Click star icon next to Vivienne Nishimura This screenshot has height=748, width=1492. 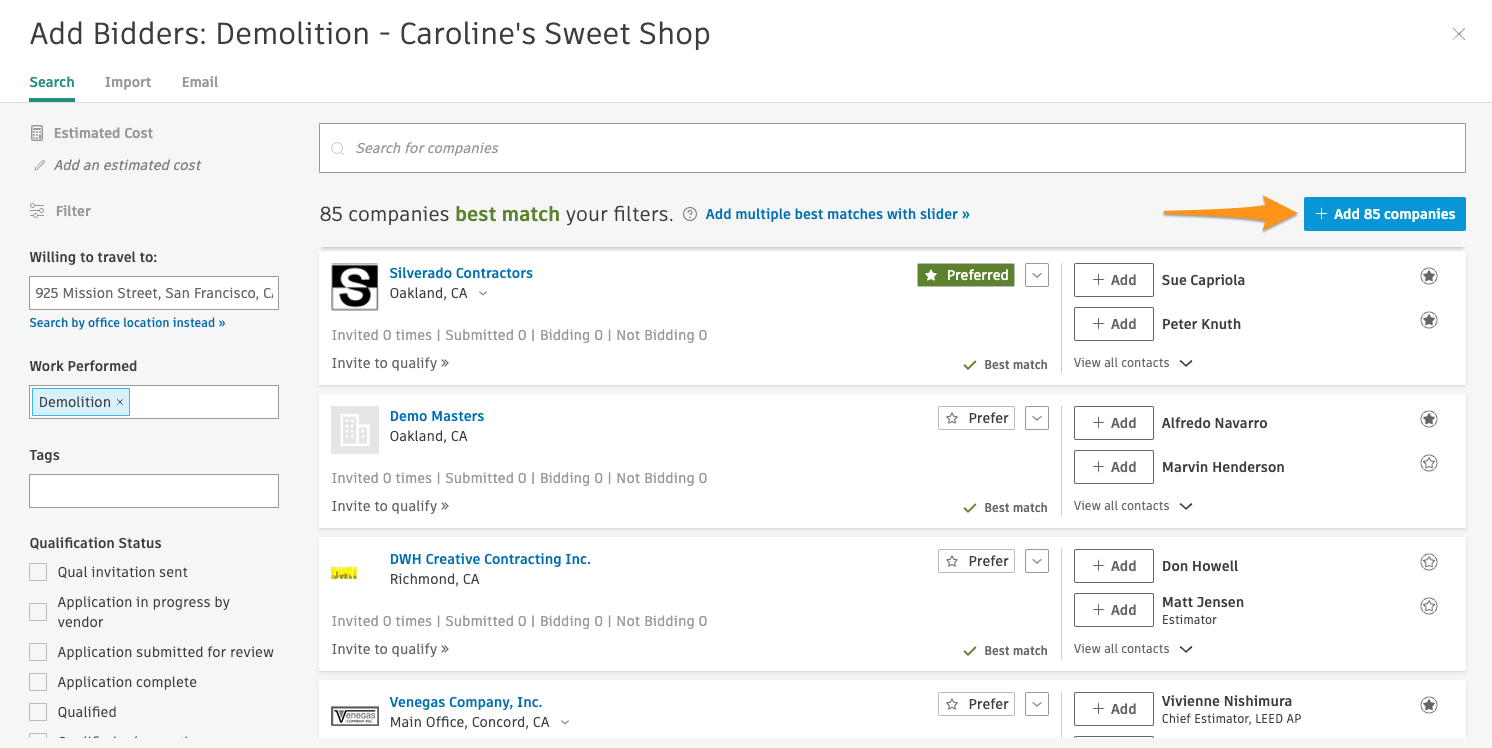[x=1429, y=705]
